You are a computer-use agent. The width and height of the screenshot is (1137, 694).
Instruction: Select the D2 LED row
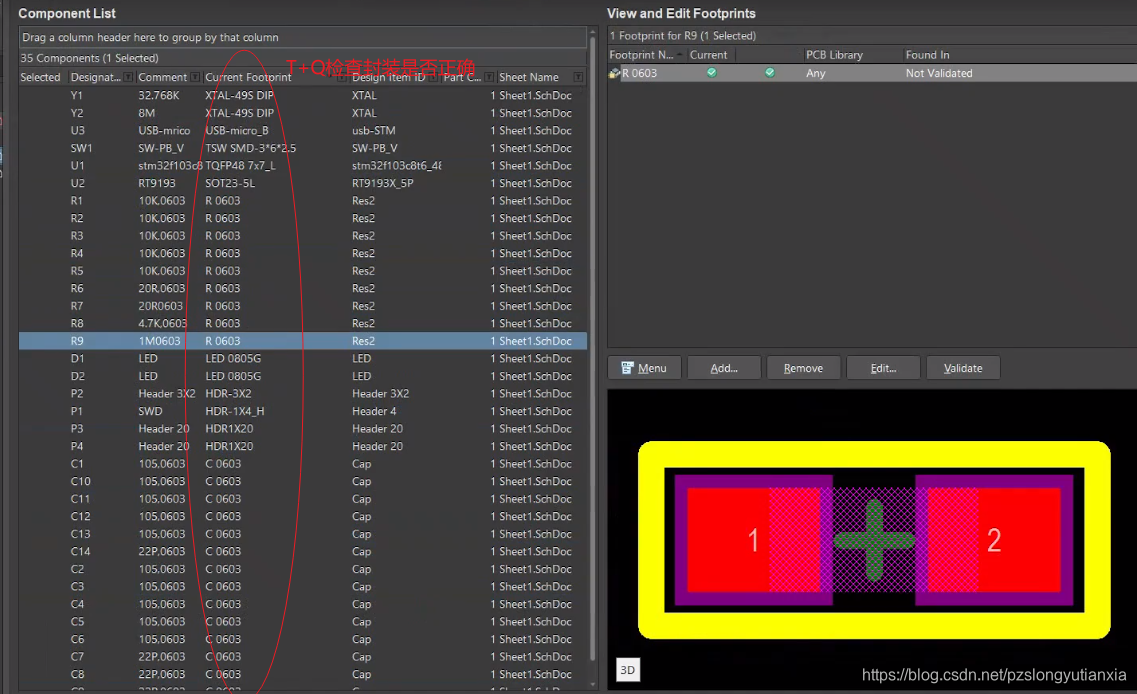pos(302,376)
